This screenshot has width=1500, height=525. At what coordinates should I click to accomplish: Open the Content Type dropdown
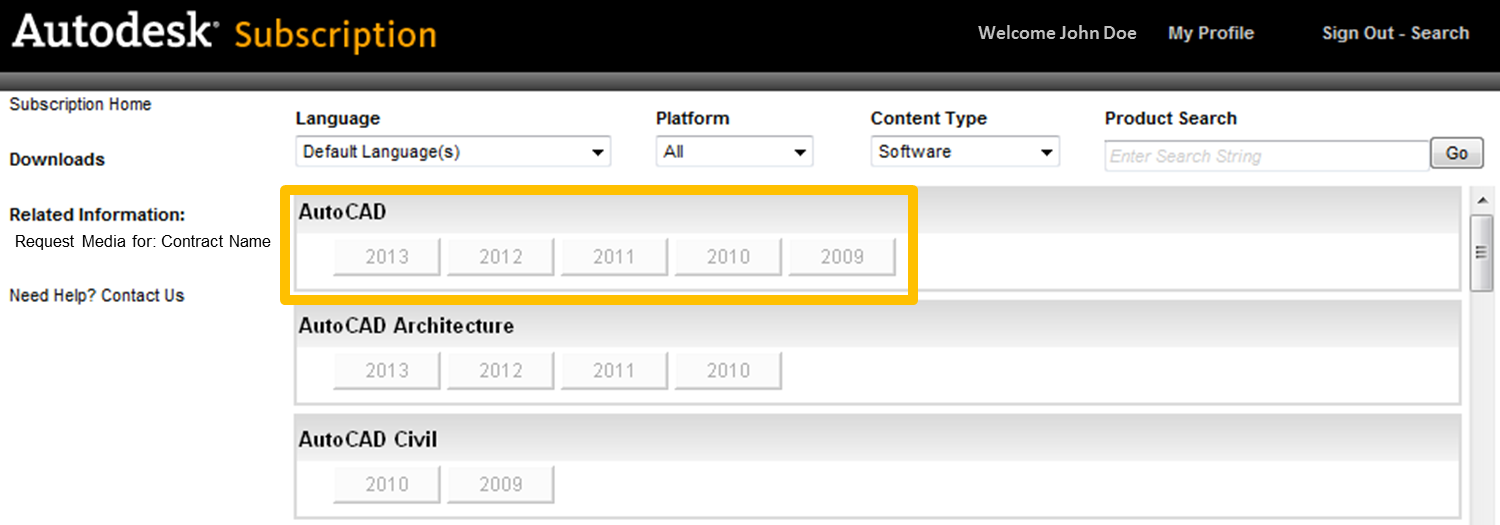point(964,152)
